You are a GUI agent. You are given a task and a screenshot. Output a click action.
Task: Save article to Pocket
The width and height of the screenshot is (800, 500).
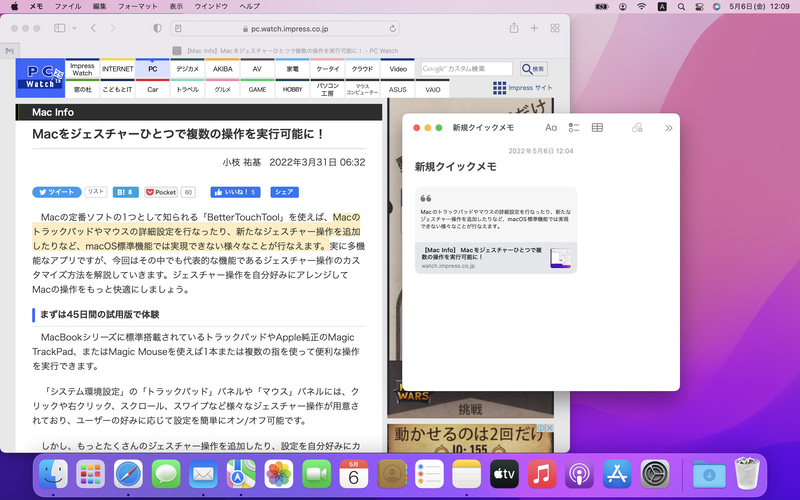(161, 192)
